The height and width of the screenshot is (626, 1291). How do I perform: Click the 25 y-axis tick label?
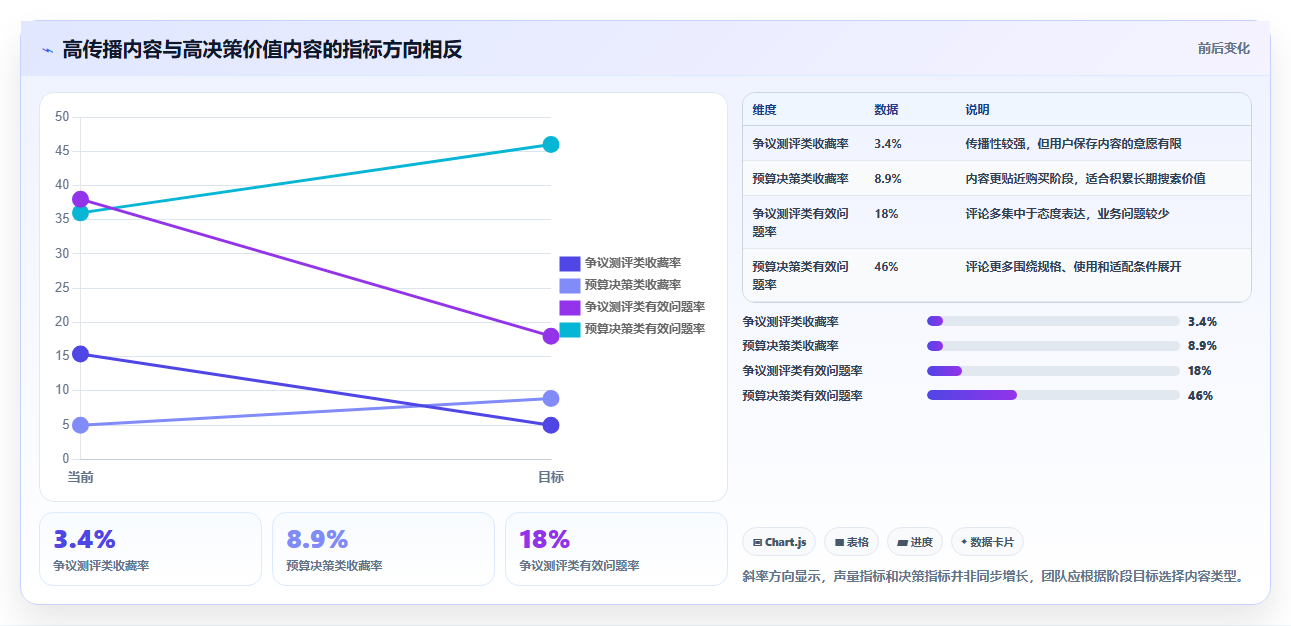62,288
